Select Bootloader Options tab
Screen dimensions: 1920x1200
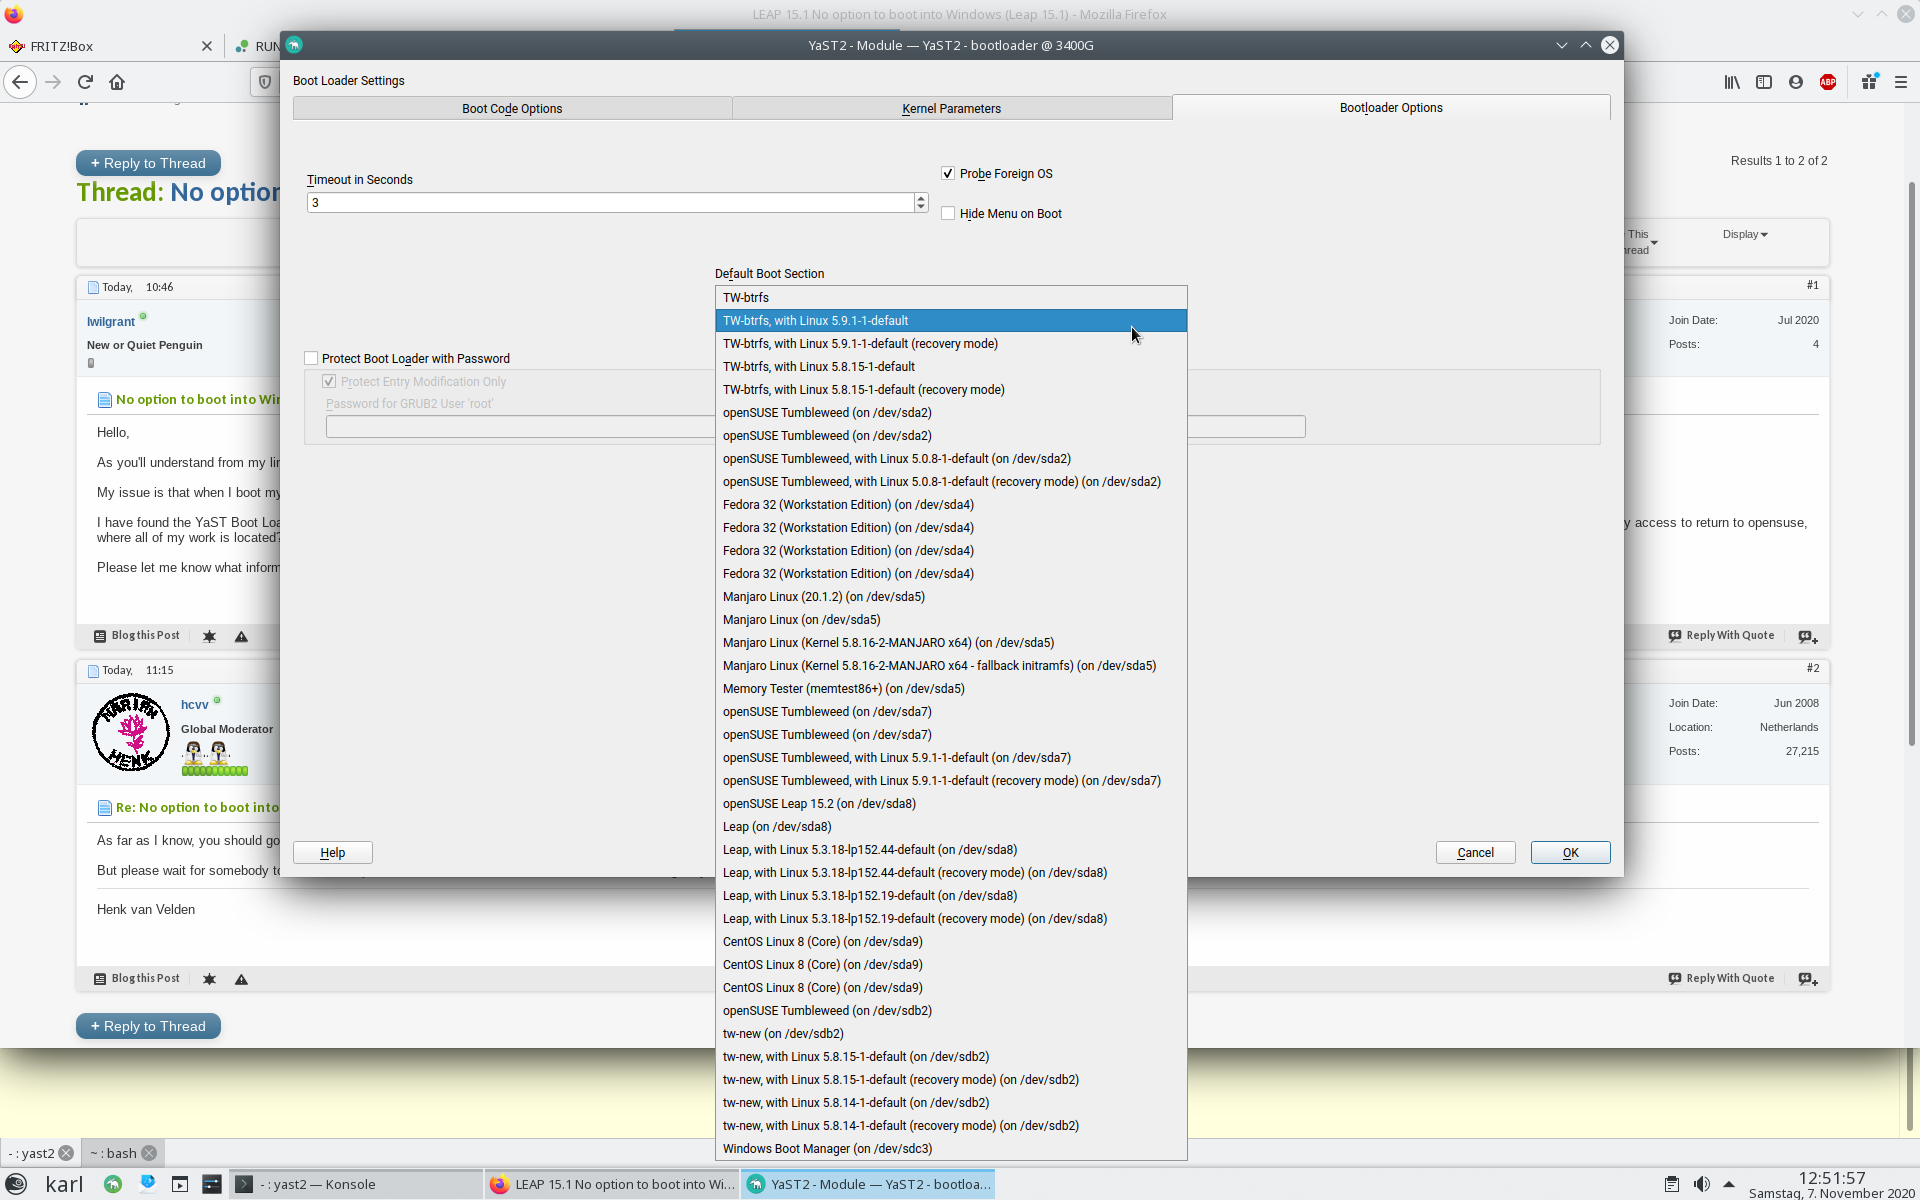1391,107
